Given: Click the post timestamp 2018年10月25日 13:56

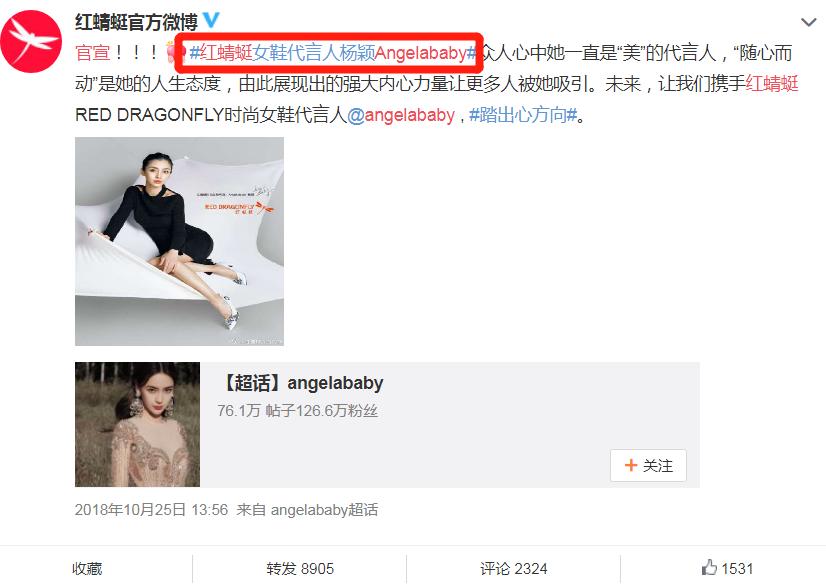Looking at the screenshot, I should [152, 510].
